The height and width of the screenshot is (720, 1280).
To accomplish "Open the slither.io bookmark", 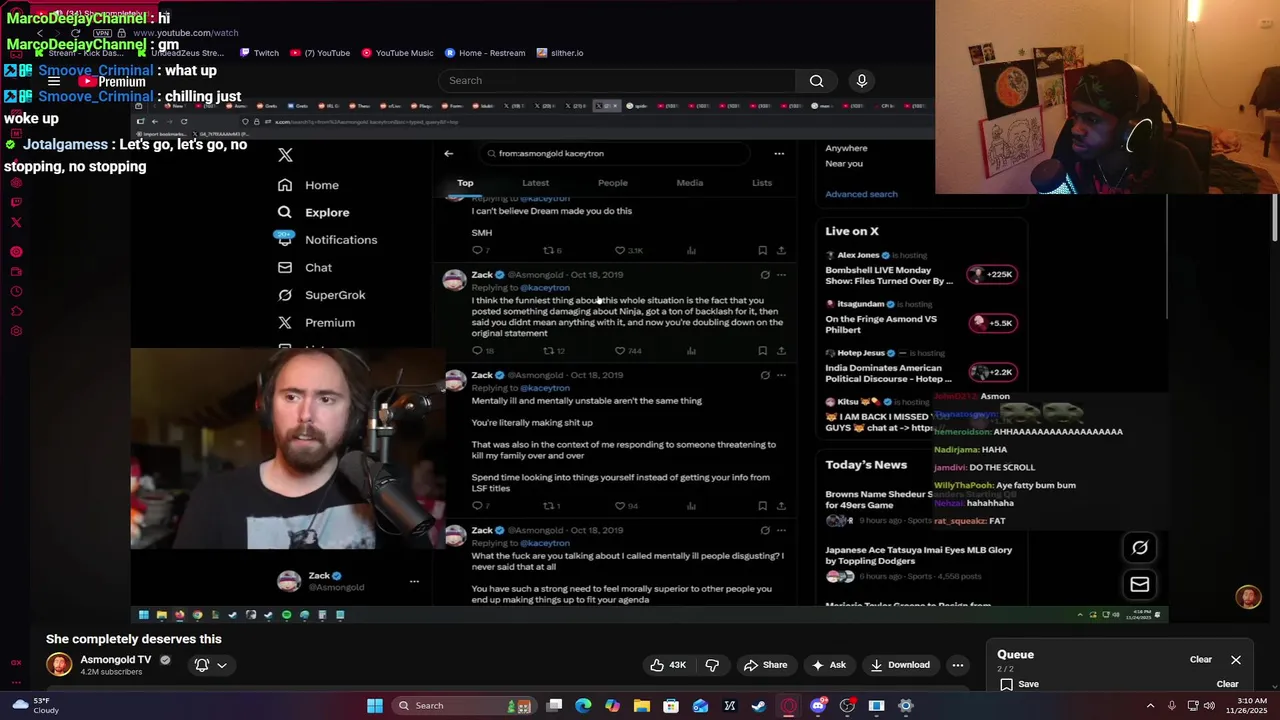I will (x=560, y=53).
